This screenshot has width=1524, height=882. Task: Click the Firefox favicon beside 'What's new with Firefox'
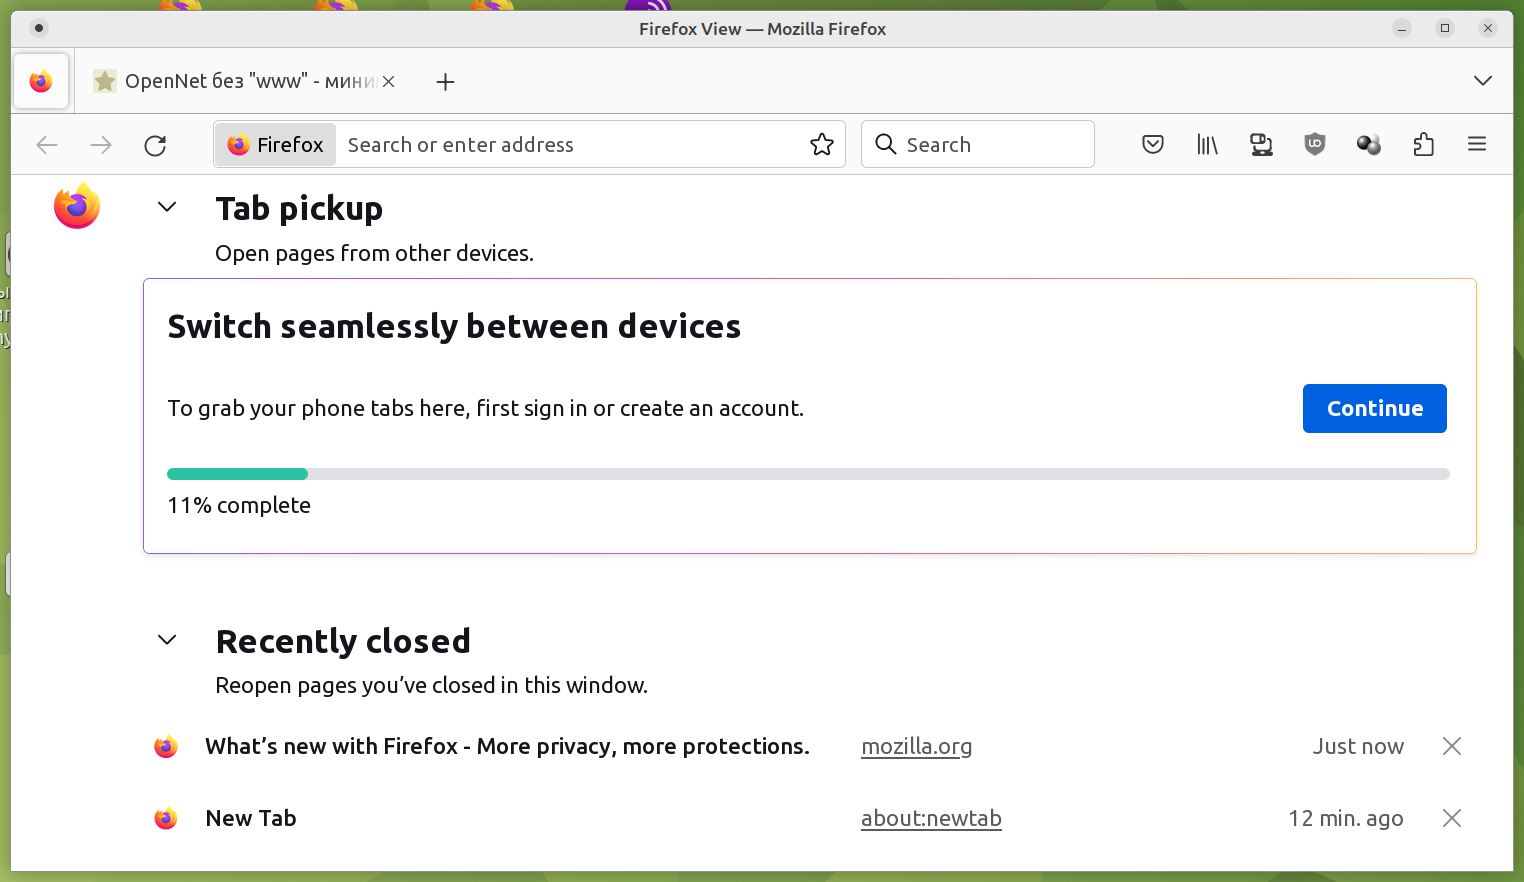[166, 746]
